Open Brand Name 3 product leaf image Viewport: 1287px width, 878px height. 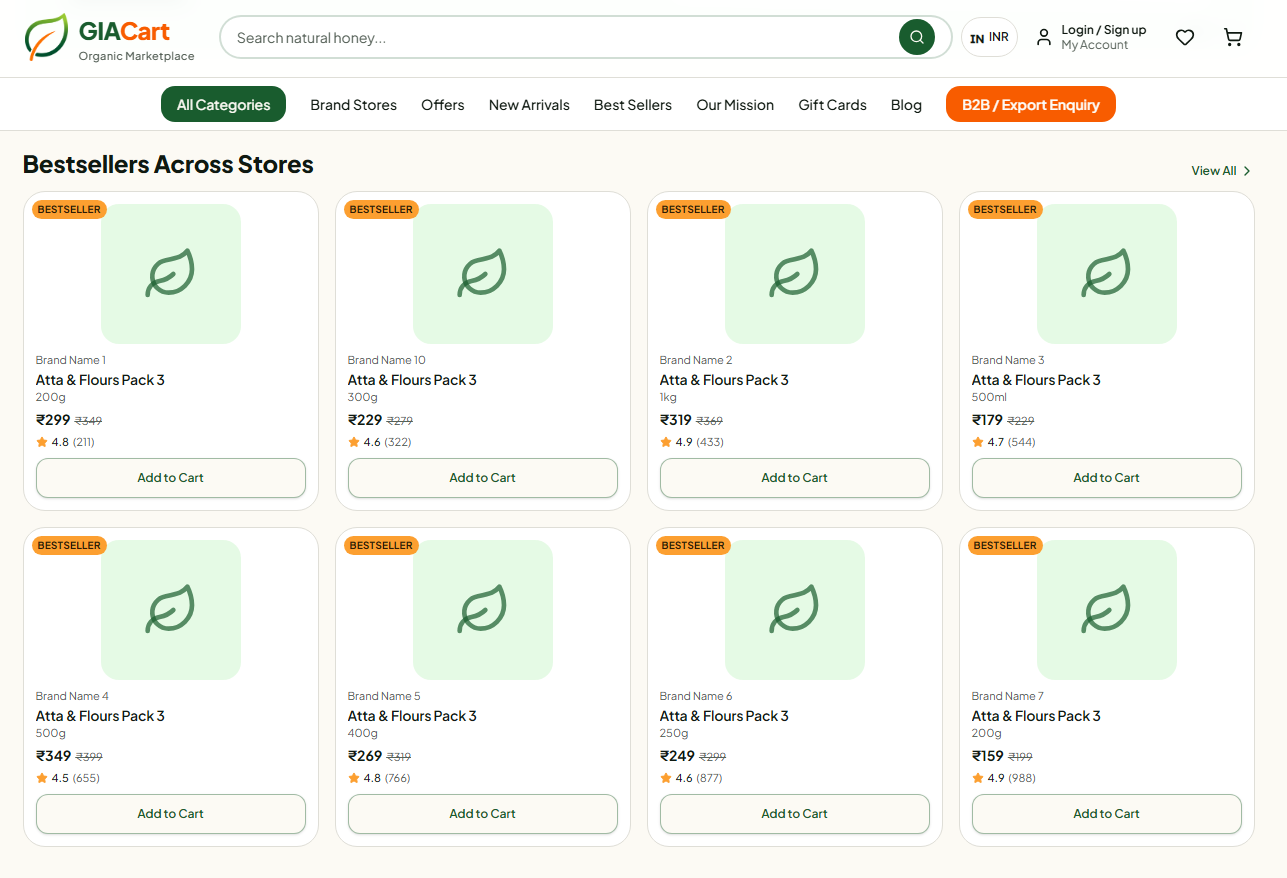tap(1107, 274)
